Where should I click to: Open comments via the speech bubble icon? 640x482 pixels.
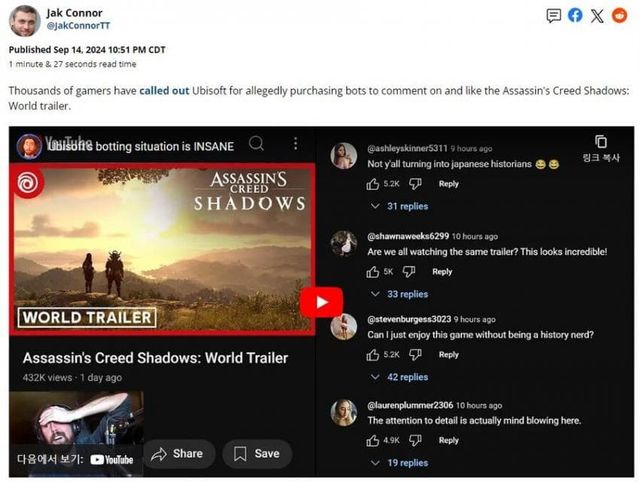pyautogui.click(x=553, y=15)
